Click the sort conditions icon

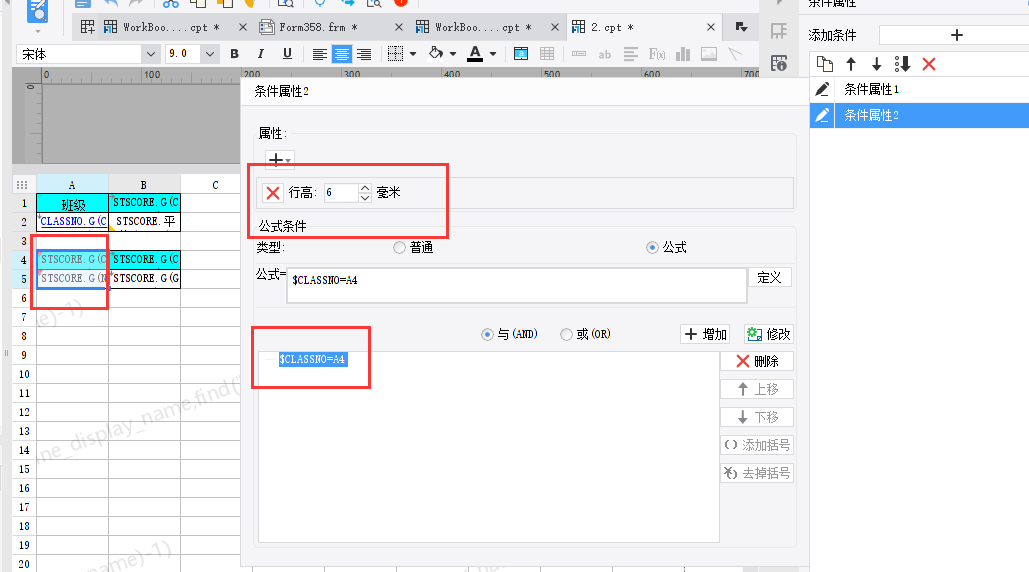[902, 64]
